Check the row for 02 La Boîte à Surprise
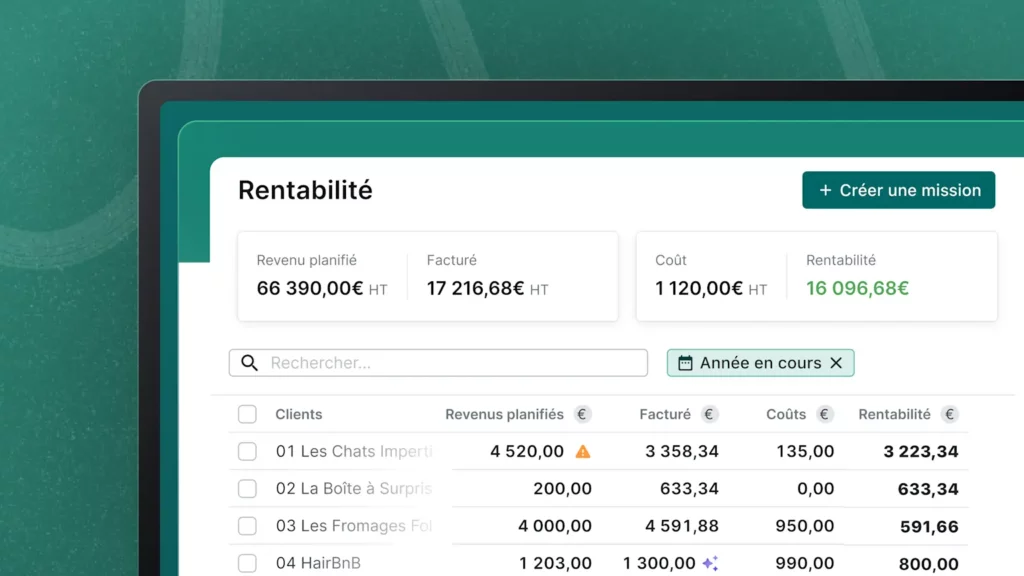Image resolution: width=1024 pixels, height=576 pixels. pyautogui.click(x=247, y=488)
